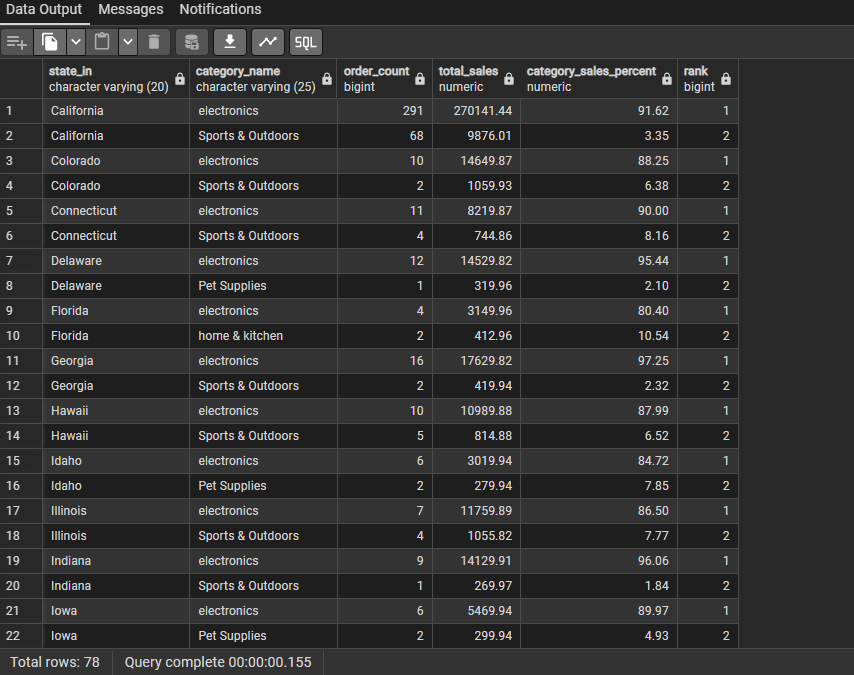Select the Data Output tab
Screen dimensions: 854x675
tap(45, 10)
